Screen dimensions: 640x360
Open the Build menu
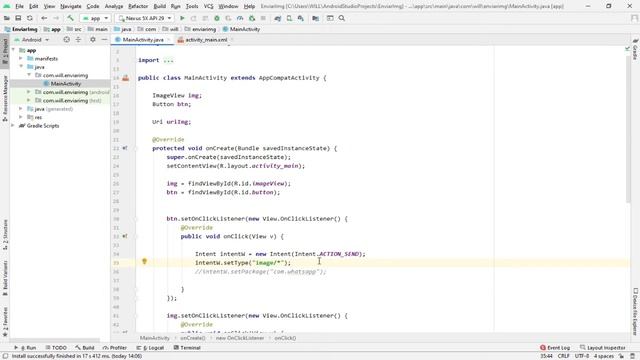[160, 7]
